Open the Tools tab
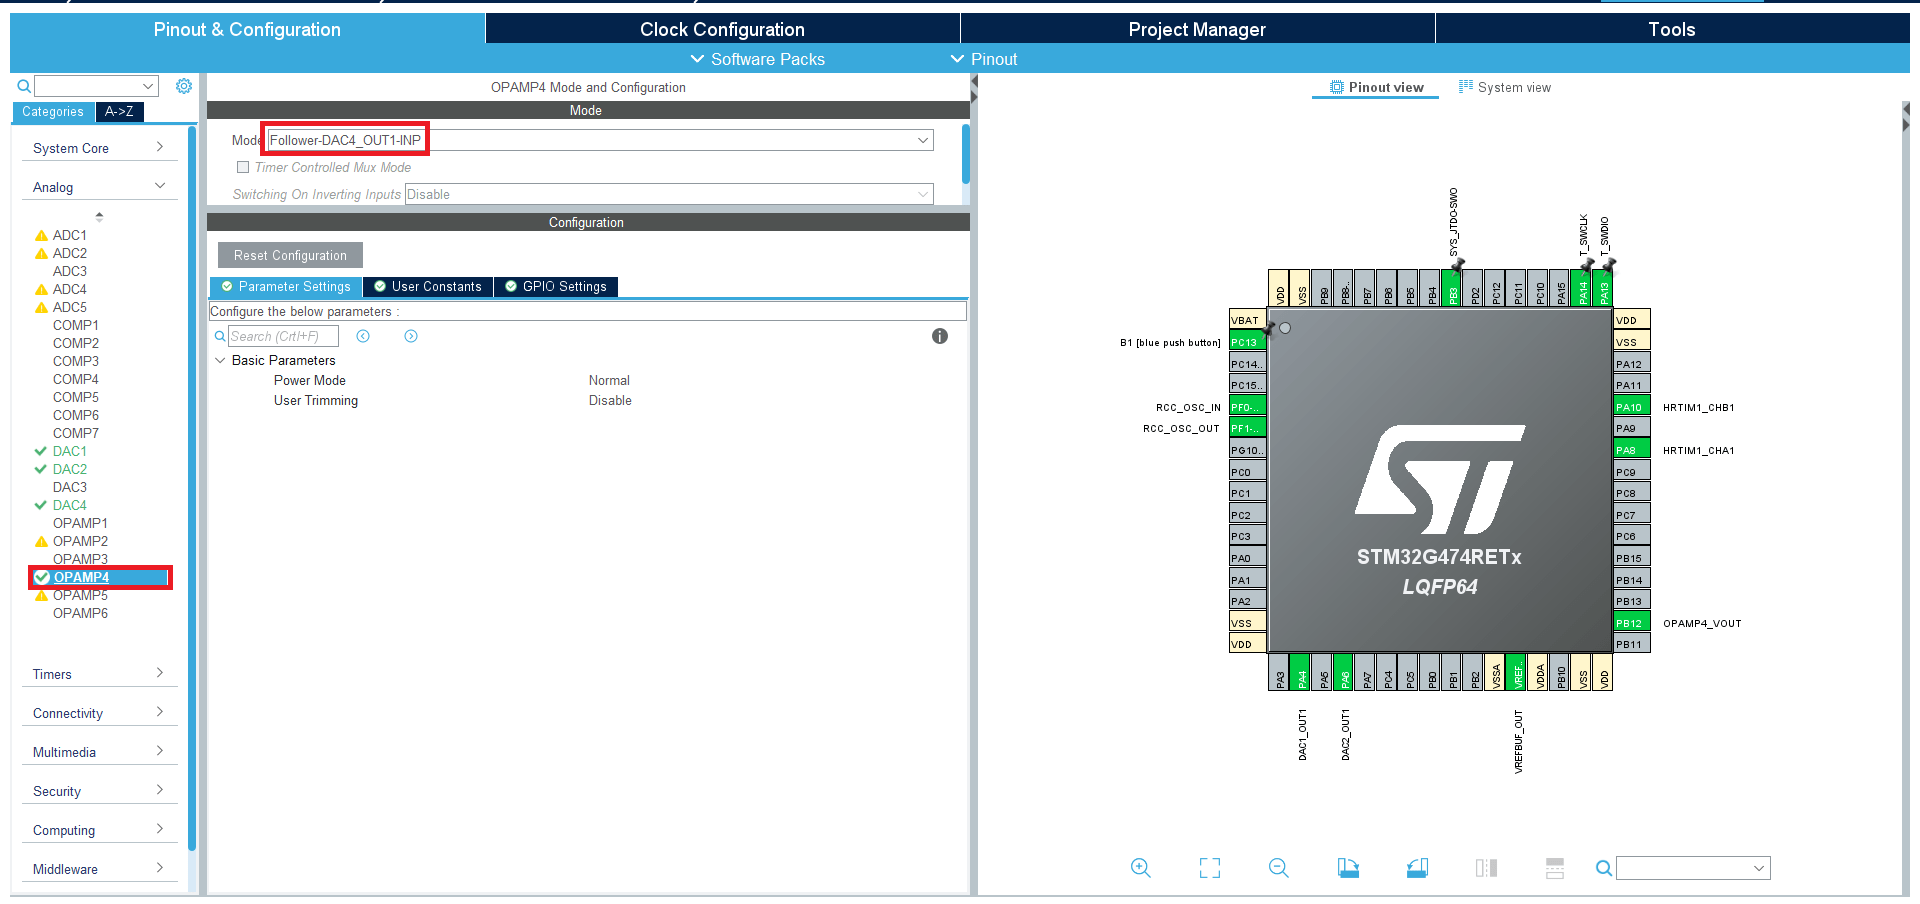The width and height of the screenshot is (1920, 904). [1672, 29]
